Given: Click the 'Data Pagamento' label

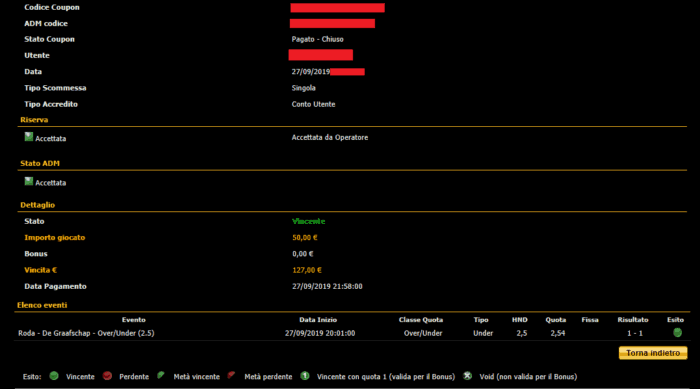Looking at the screenshot, I should coord(55,286).
